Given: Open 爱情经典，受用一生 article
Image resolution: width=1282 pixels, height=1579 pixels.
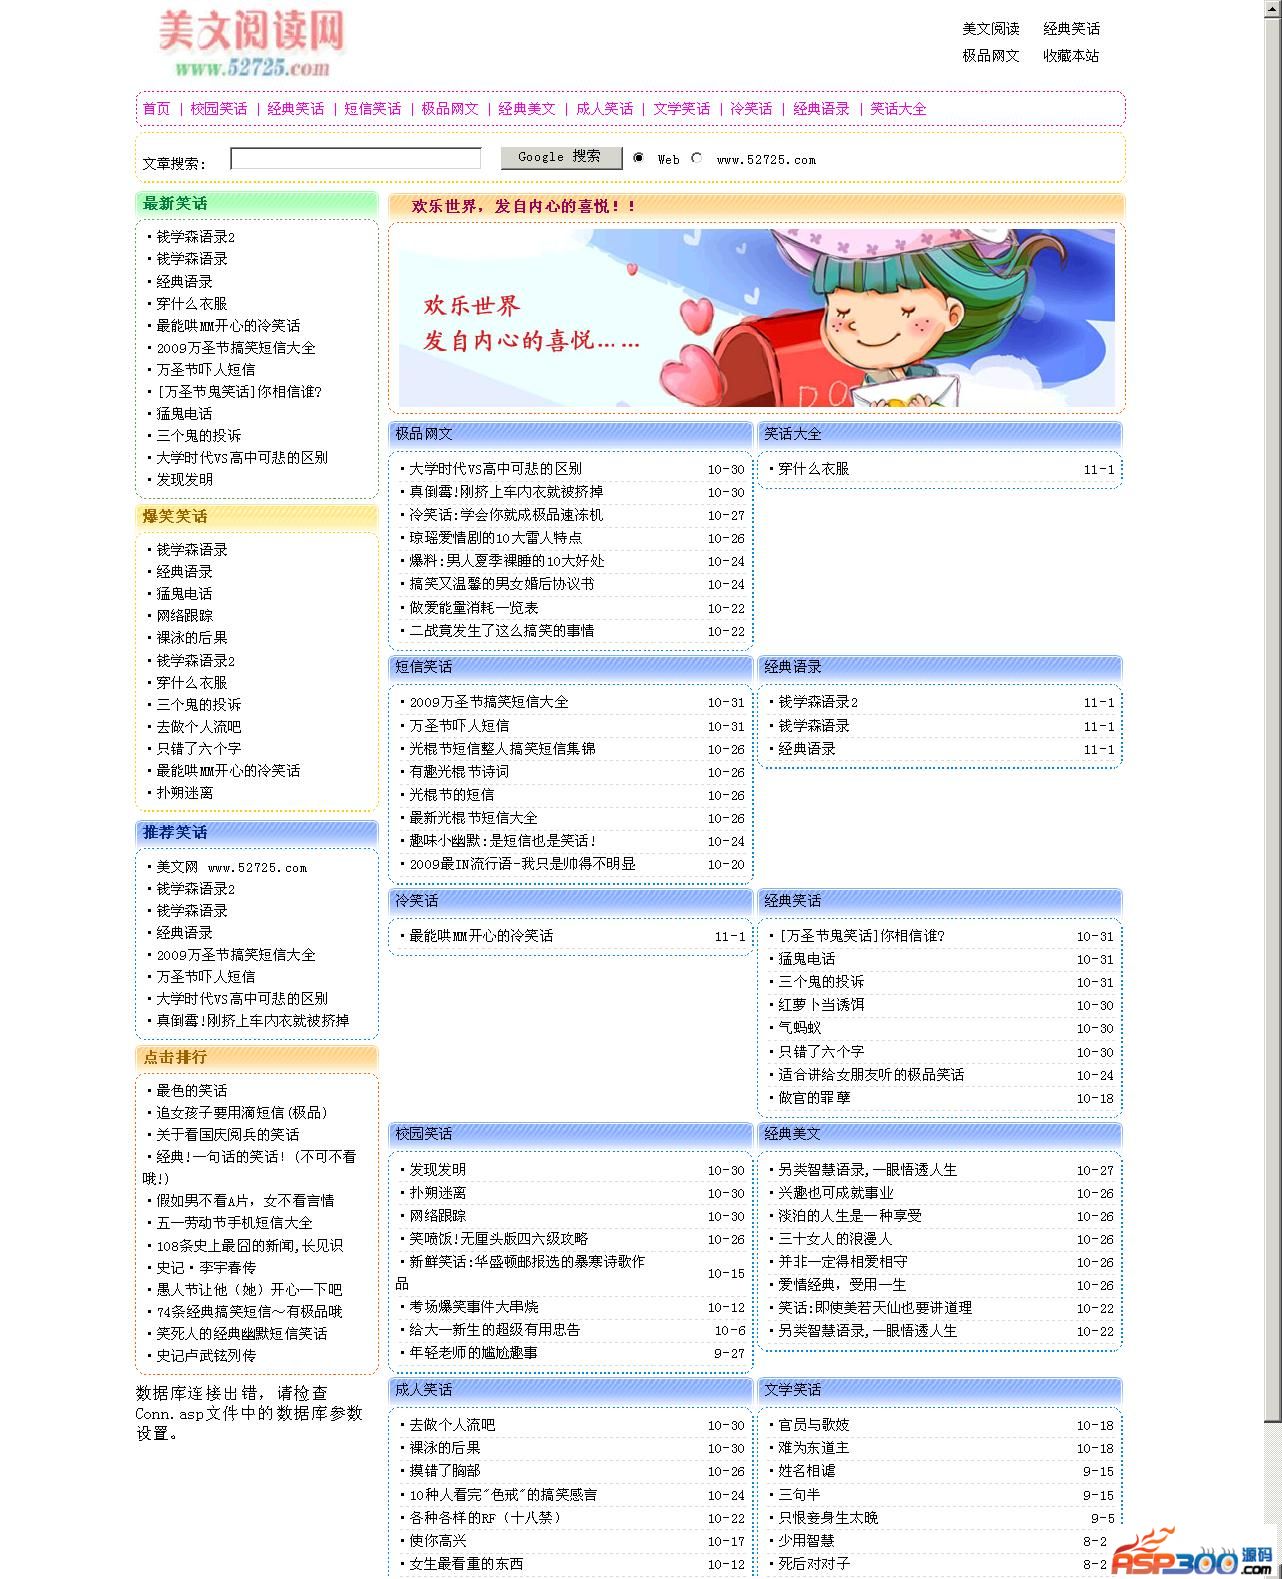Looking at the screenshot, I should click(x=842, y=1285).
